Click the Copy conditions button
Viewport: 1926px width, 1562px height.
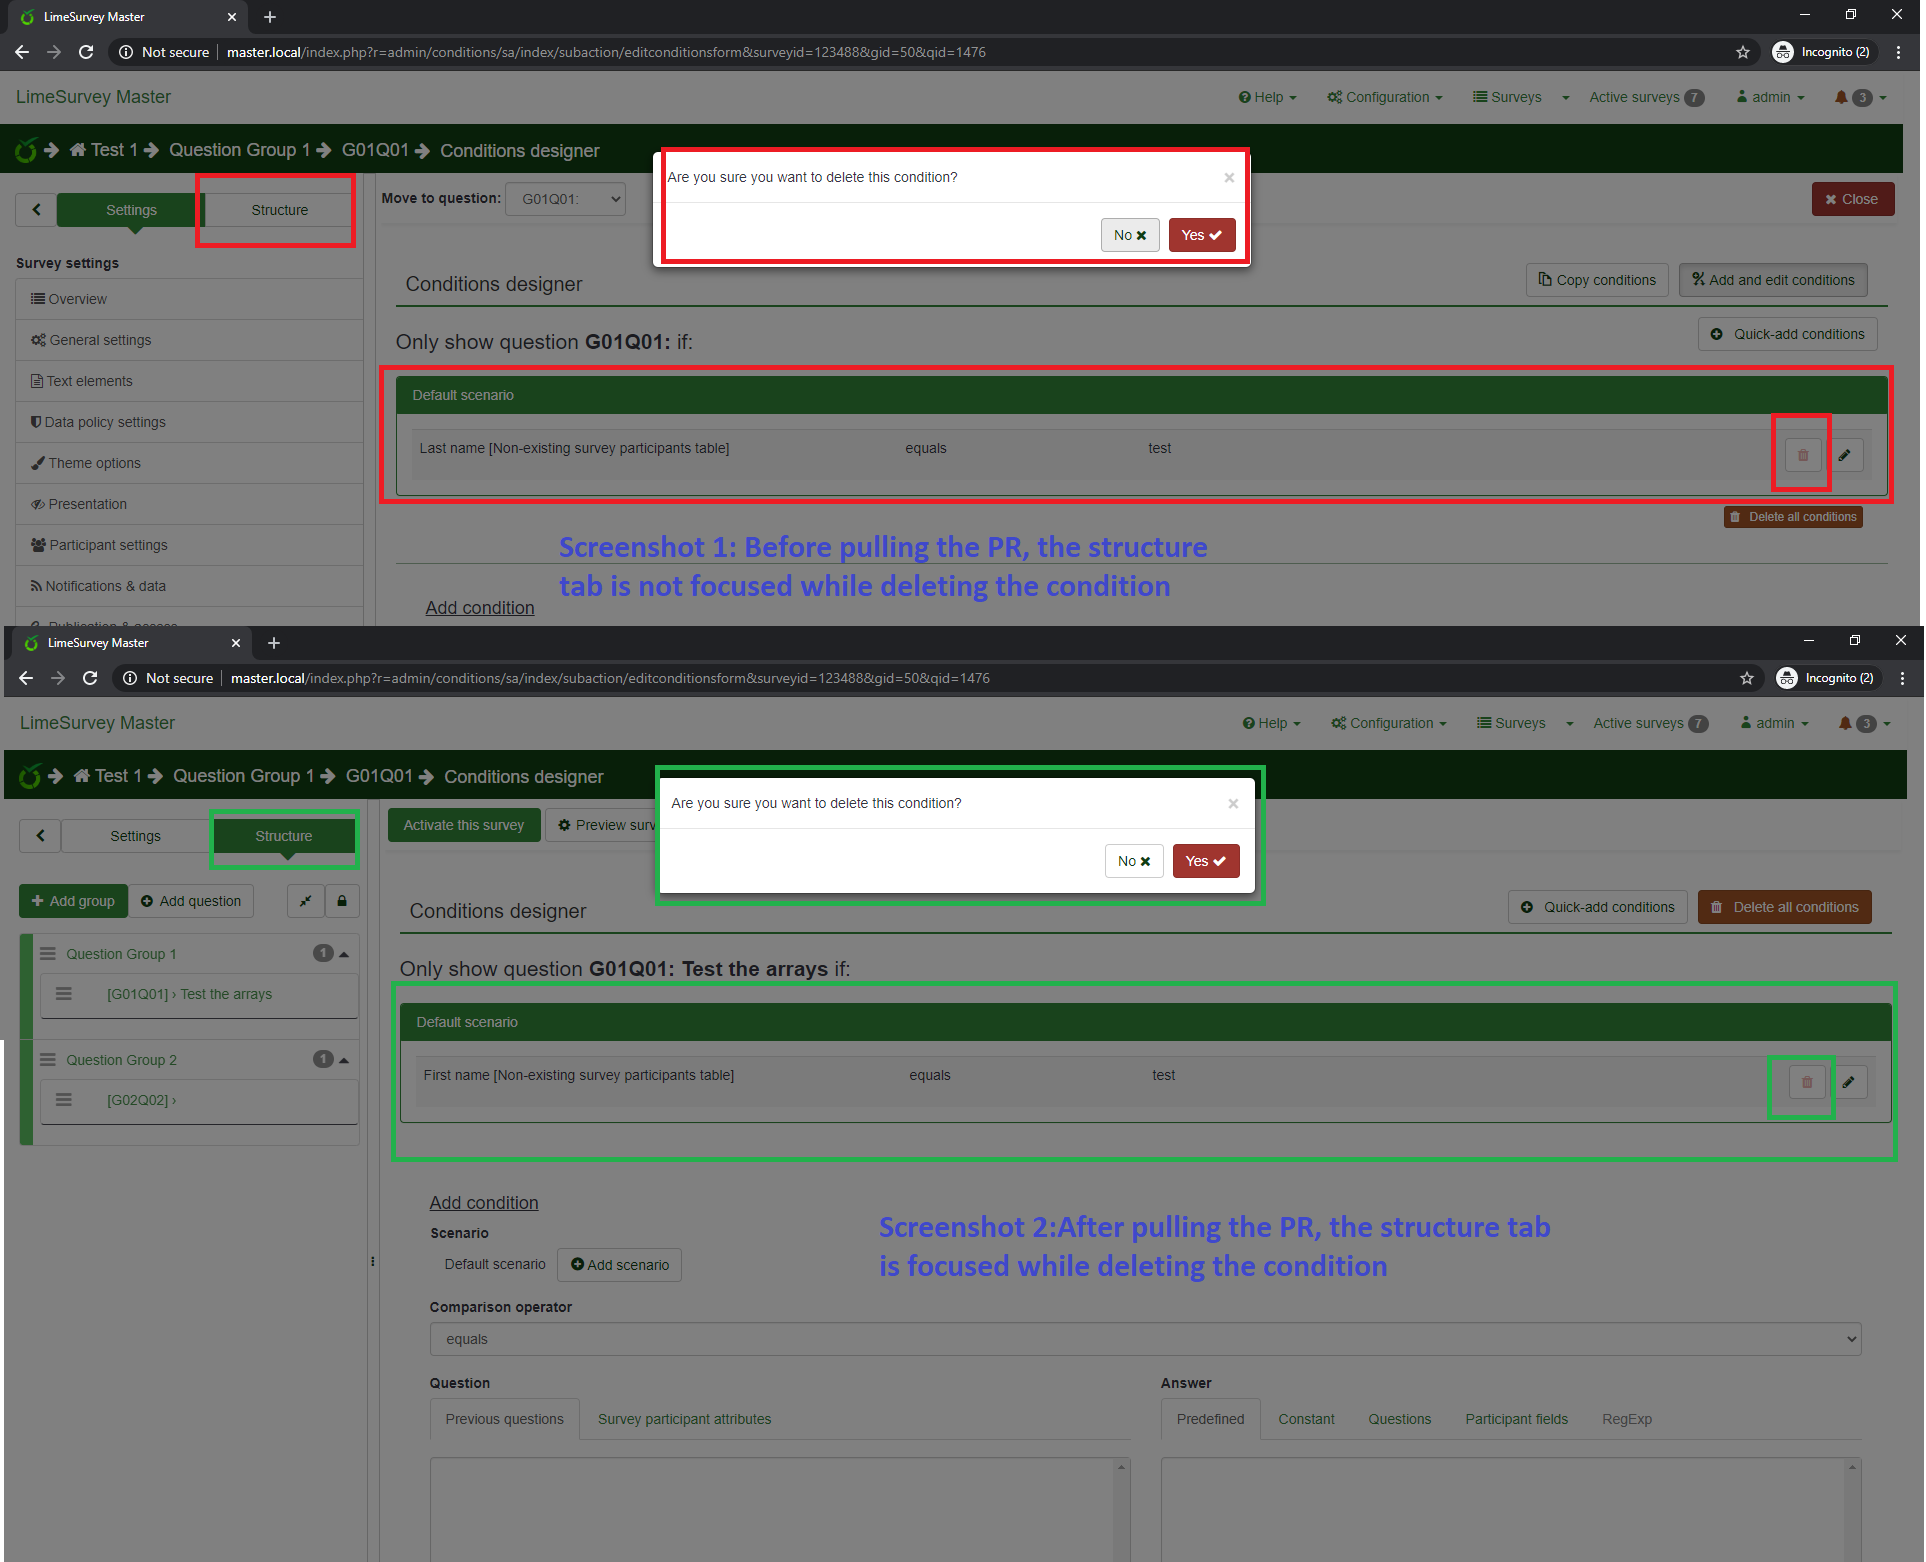pos(1597,280)
